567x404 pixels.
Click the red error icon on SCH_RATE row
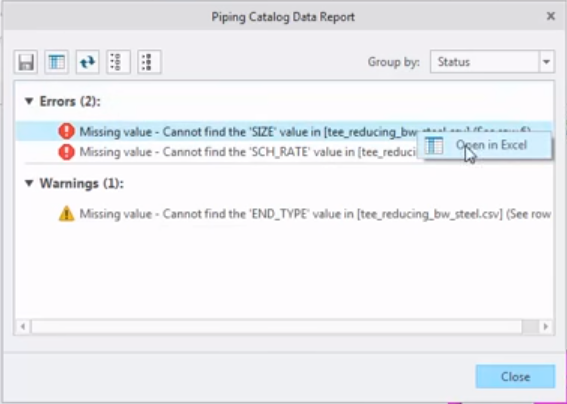pyautogui.click(x=67, y=152)
